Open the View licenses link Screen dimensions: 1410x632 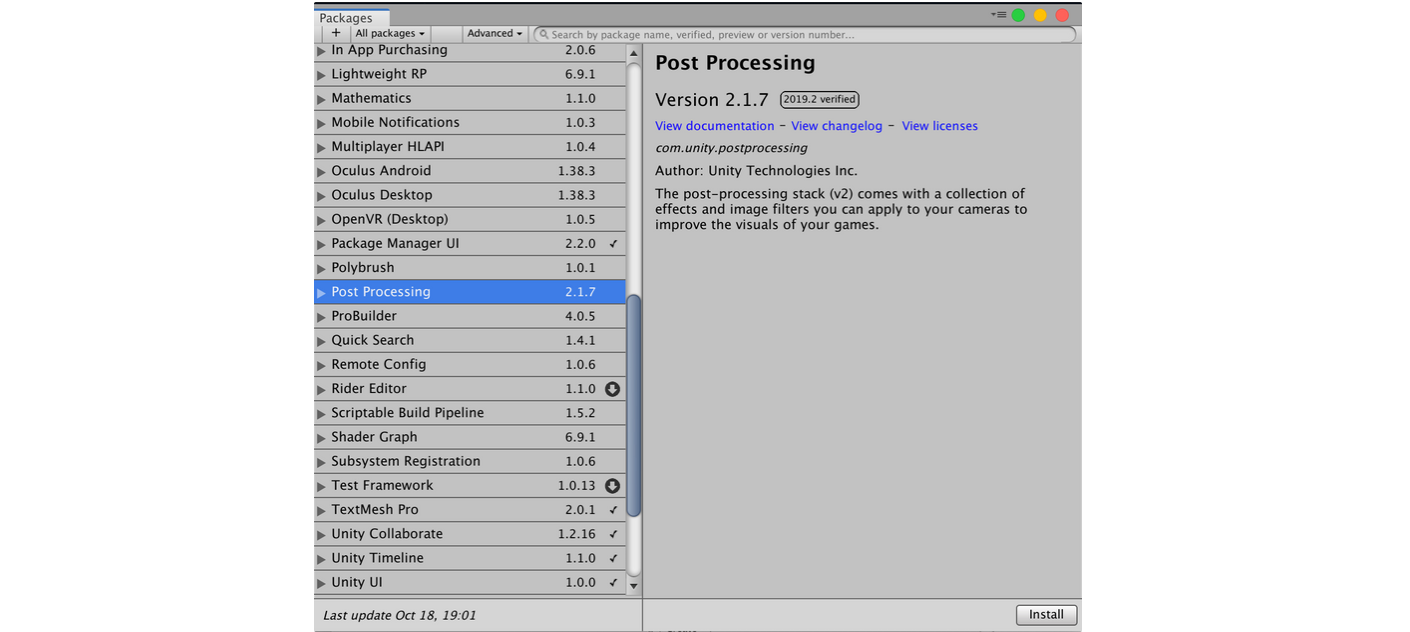(x=940, y=126)
